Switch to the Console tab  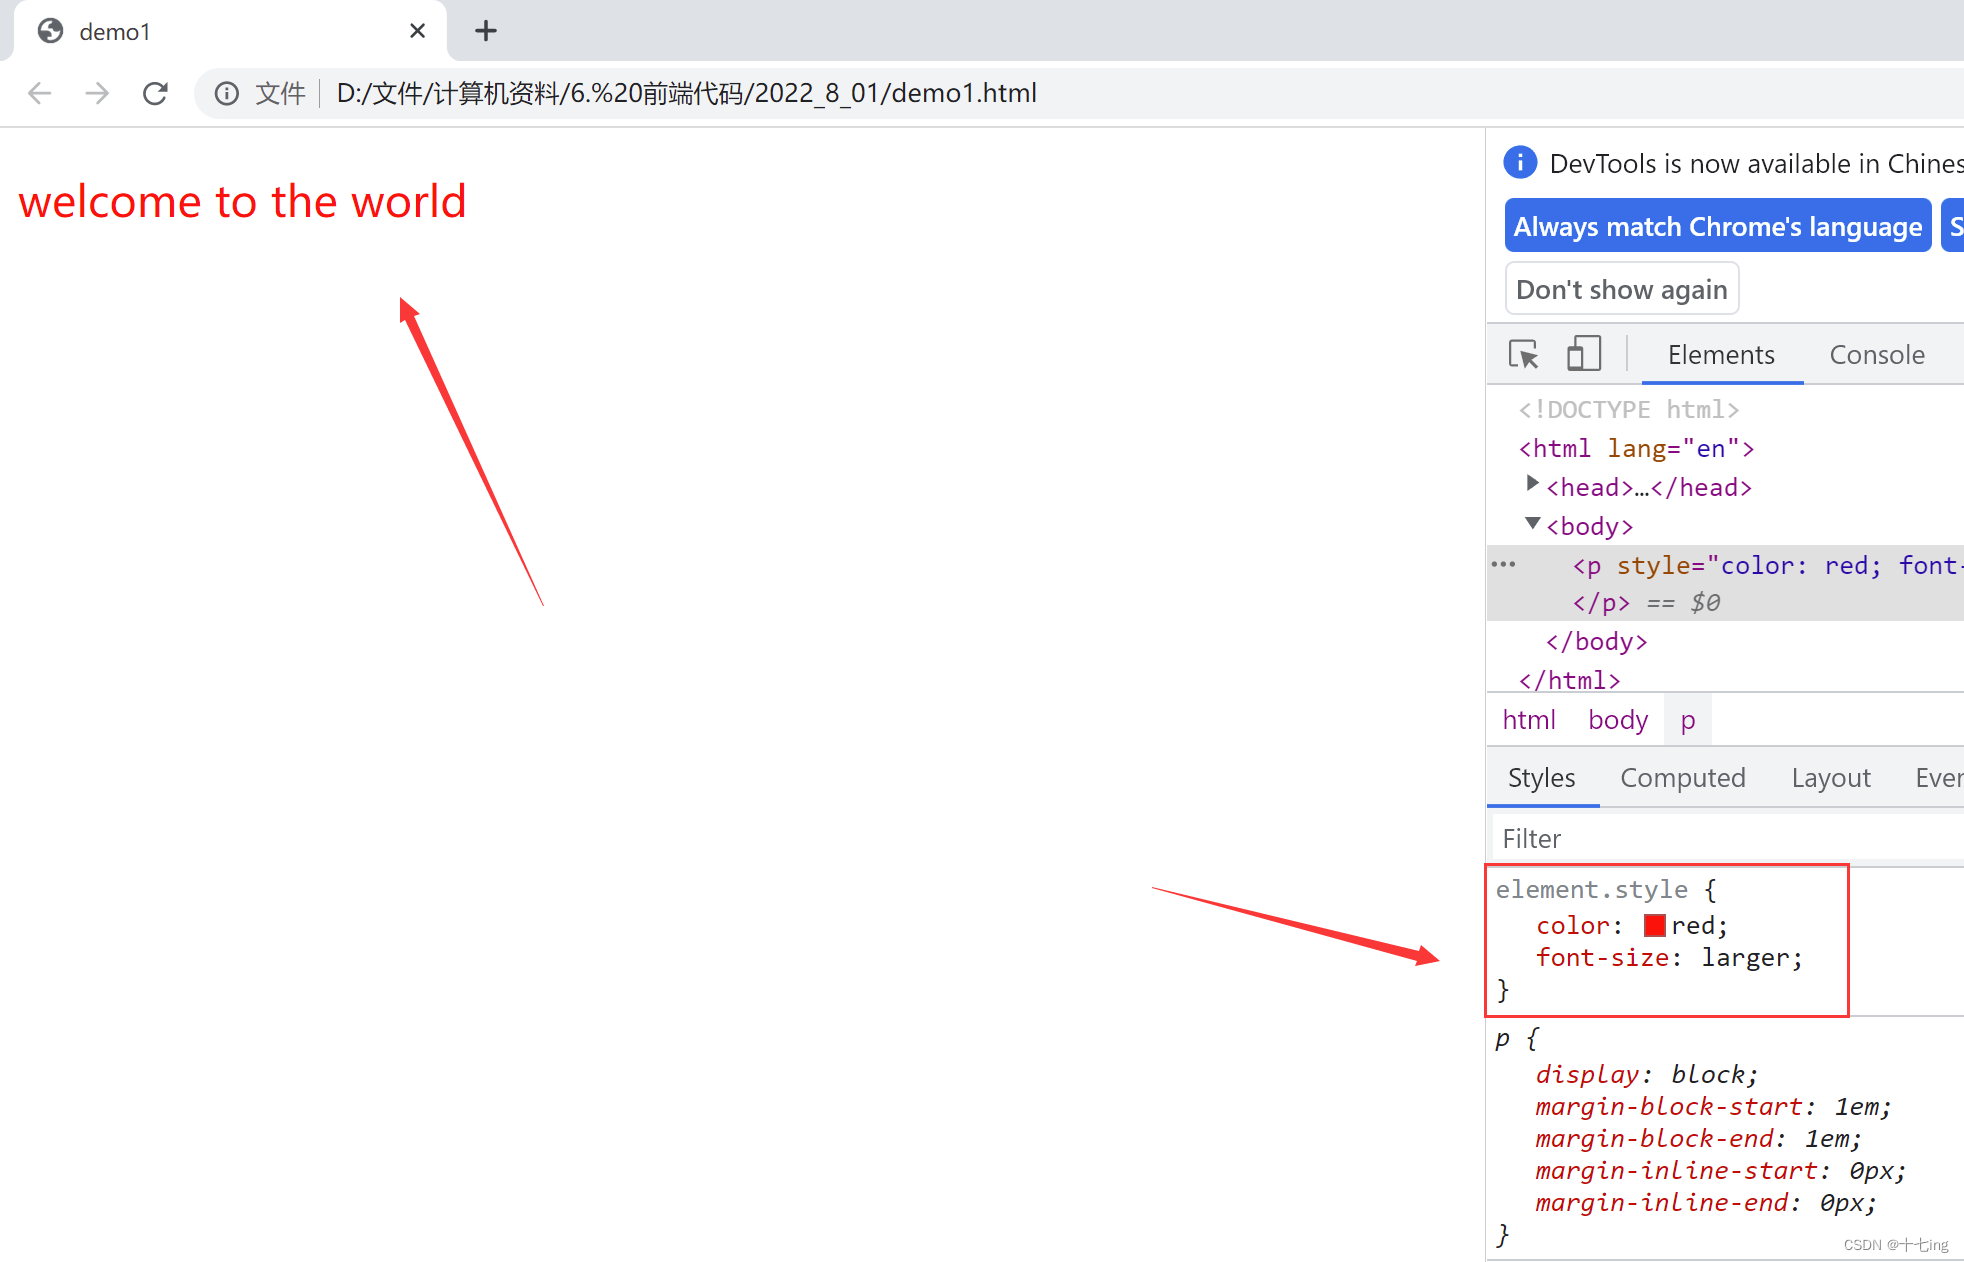tap(1876, 355)
